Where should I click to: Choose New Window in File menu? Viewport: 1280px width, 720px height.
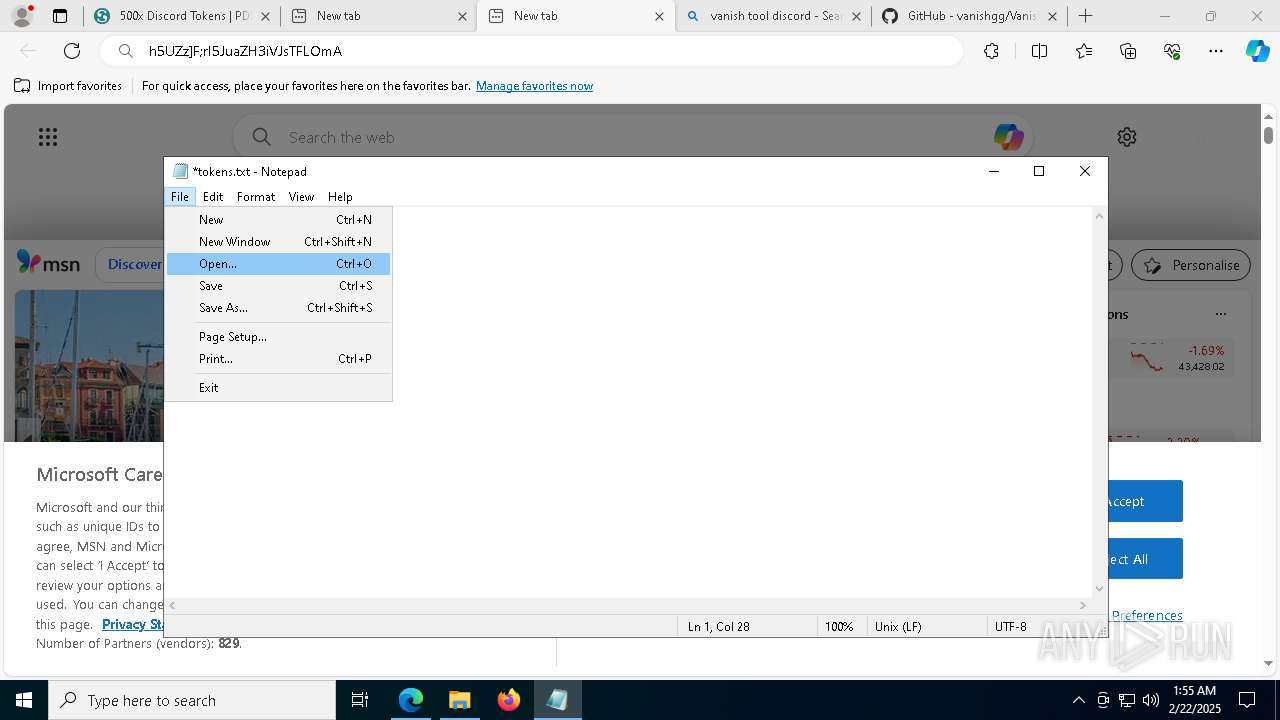(278, 242)
